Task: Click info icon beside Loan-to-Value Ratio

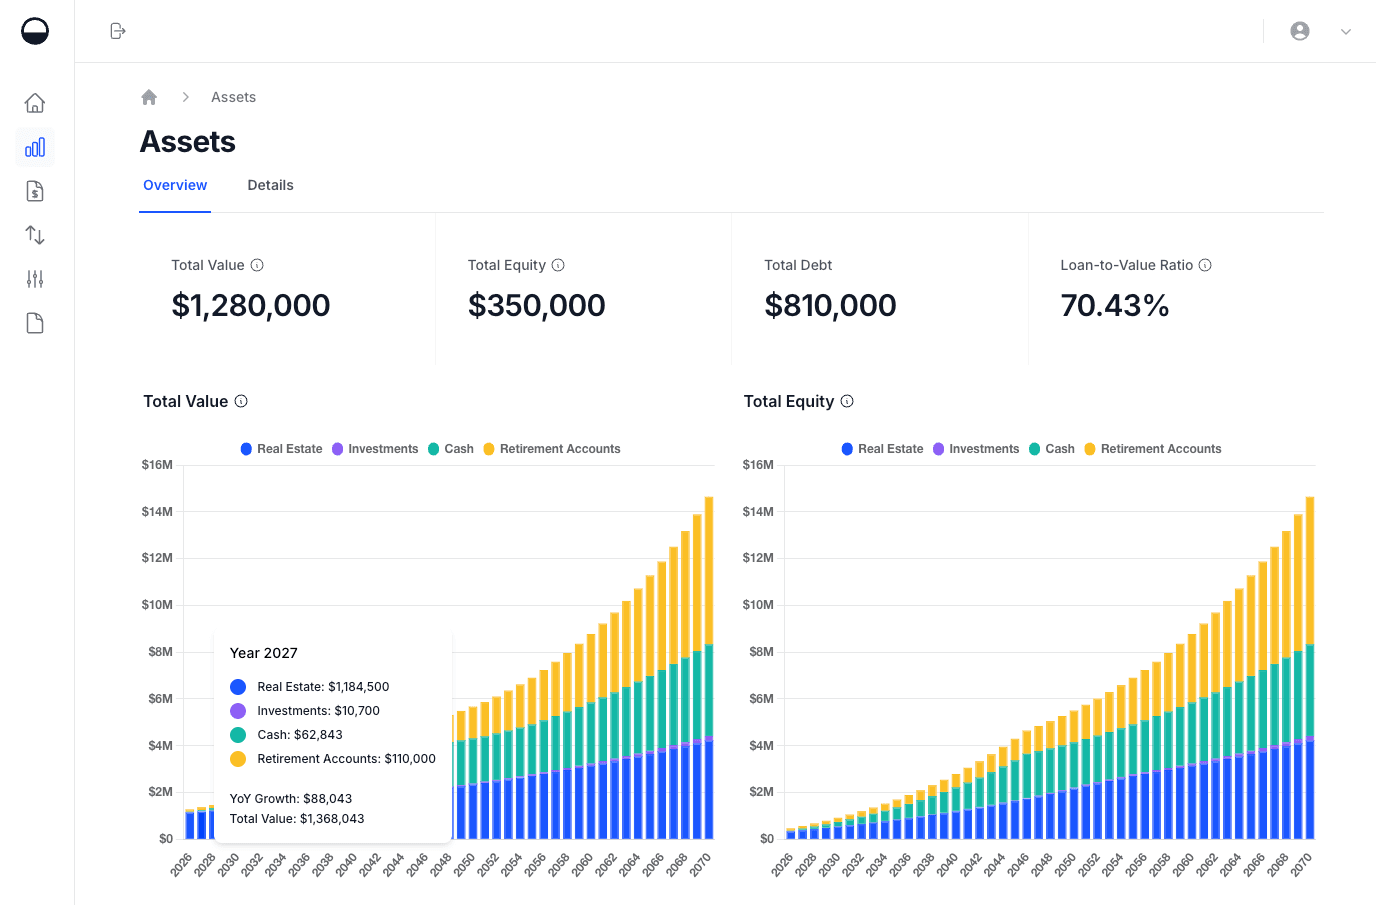Action: pos(1205,265)
